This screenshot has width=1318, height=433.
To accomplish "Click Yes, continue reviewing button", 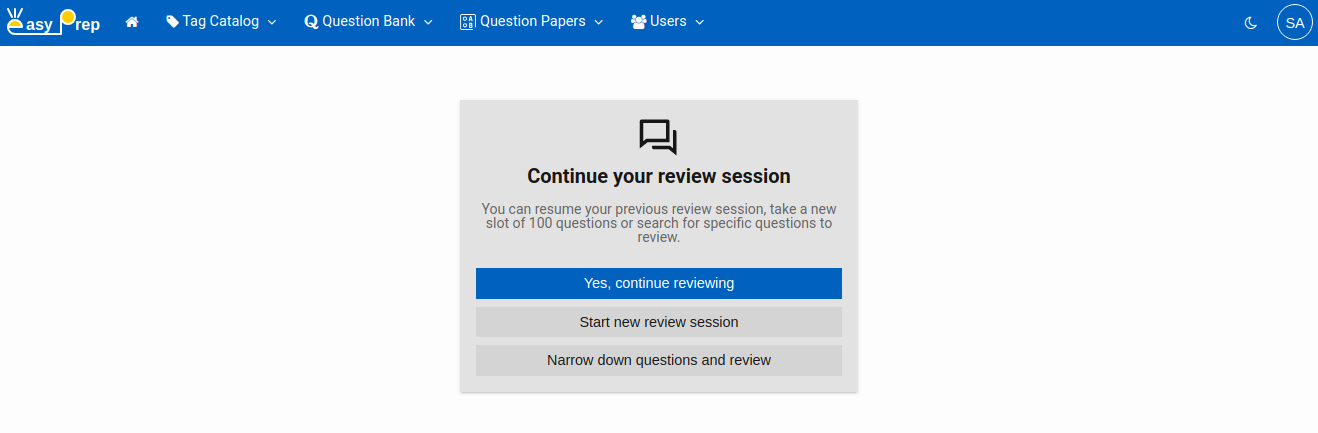I will (x=659, y=283).
